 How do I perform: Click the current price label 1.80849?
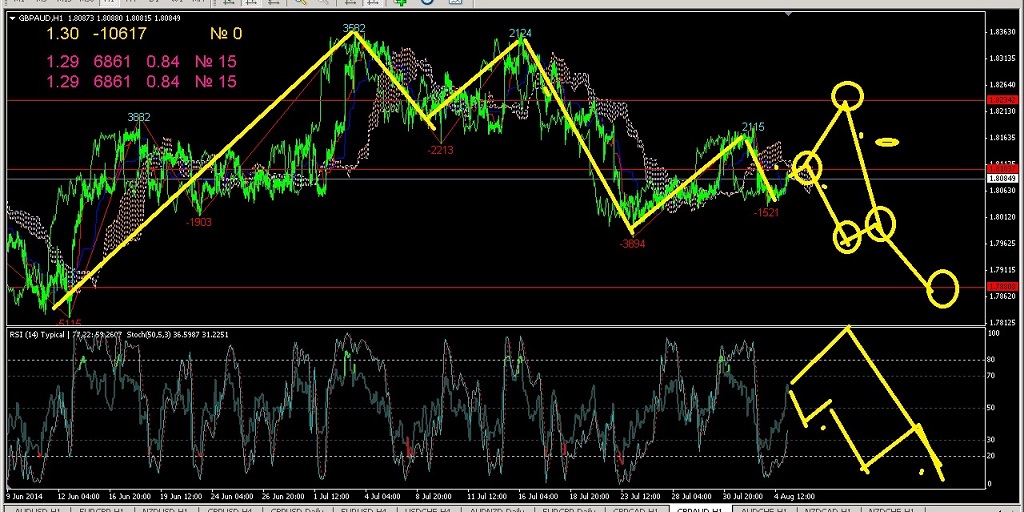(x=1001, y=179)
